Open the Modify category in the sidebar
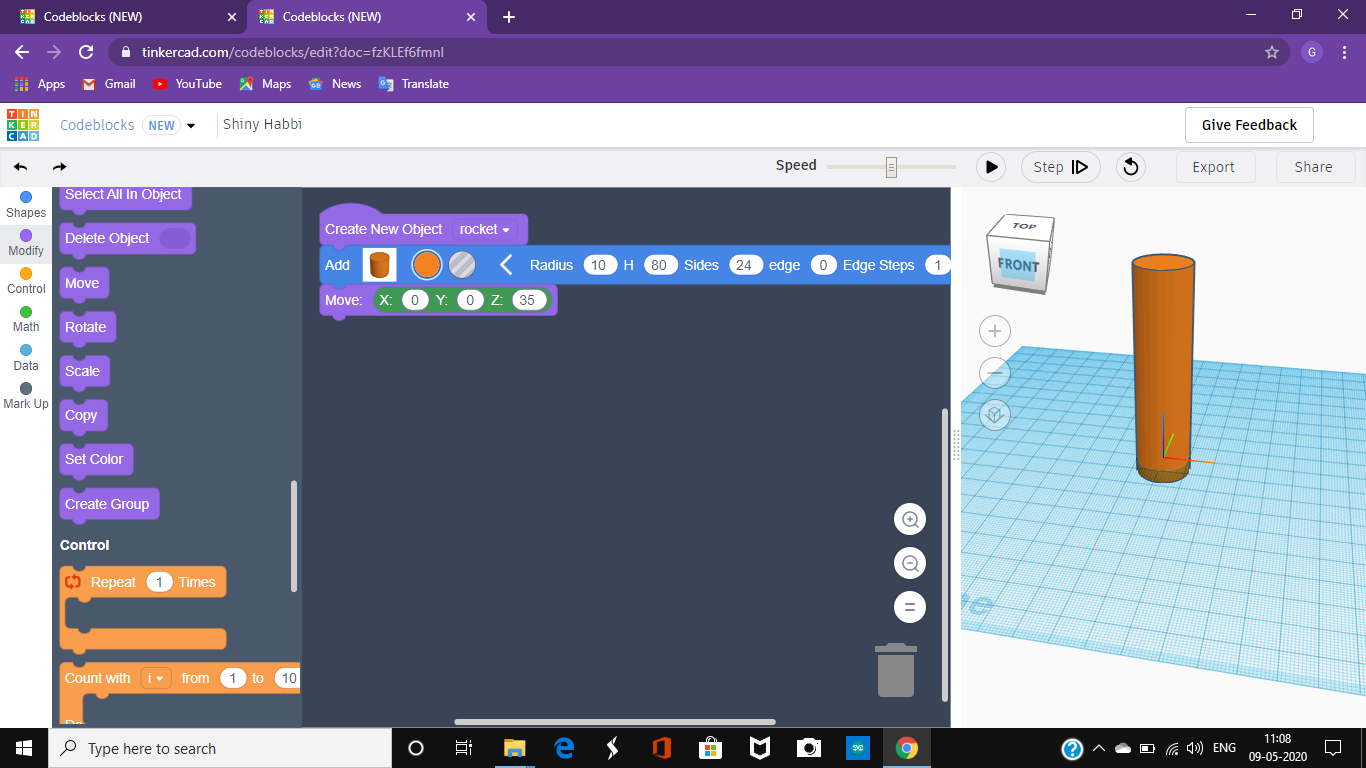 (25, 240)
